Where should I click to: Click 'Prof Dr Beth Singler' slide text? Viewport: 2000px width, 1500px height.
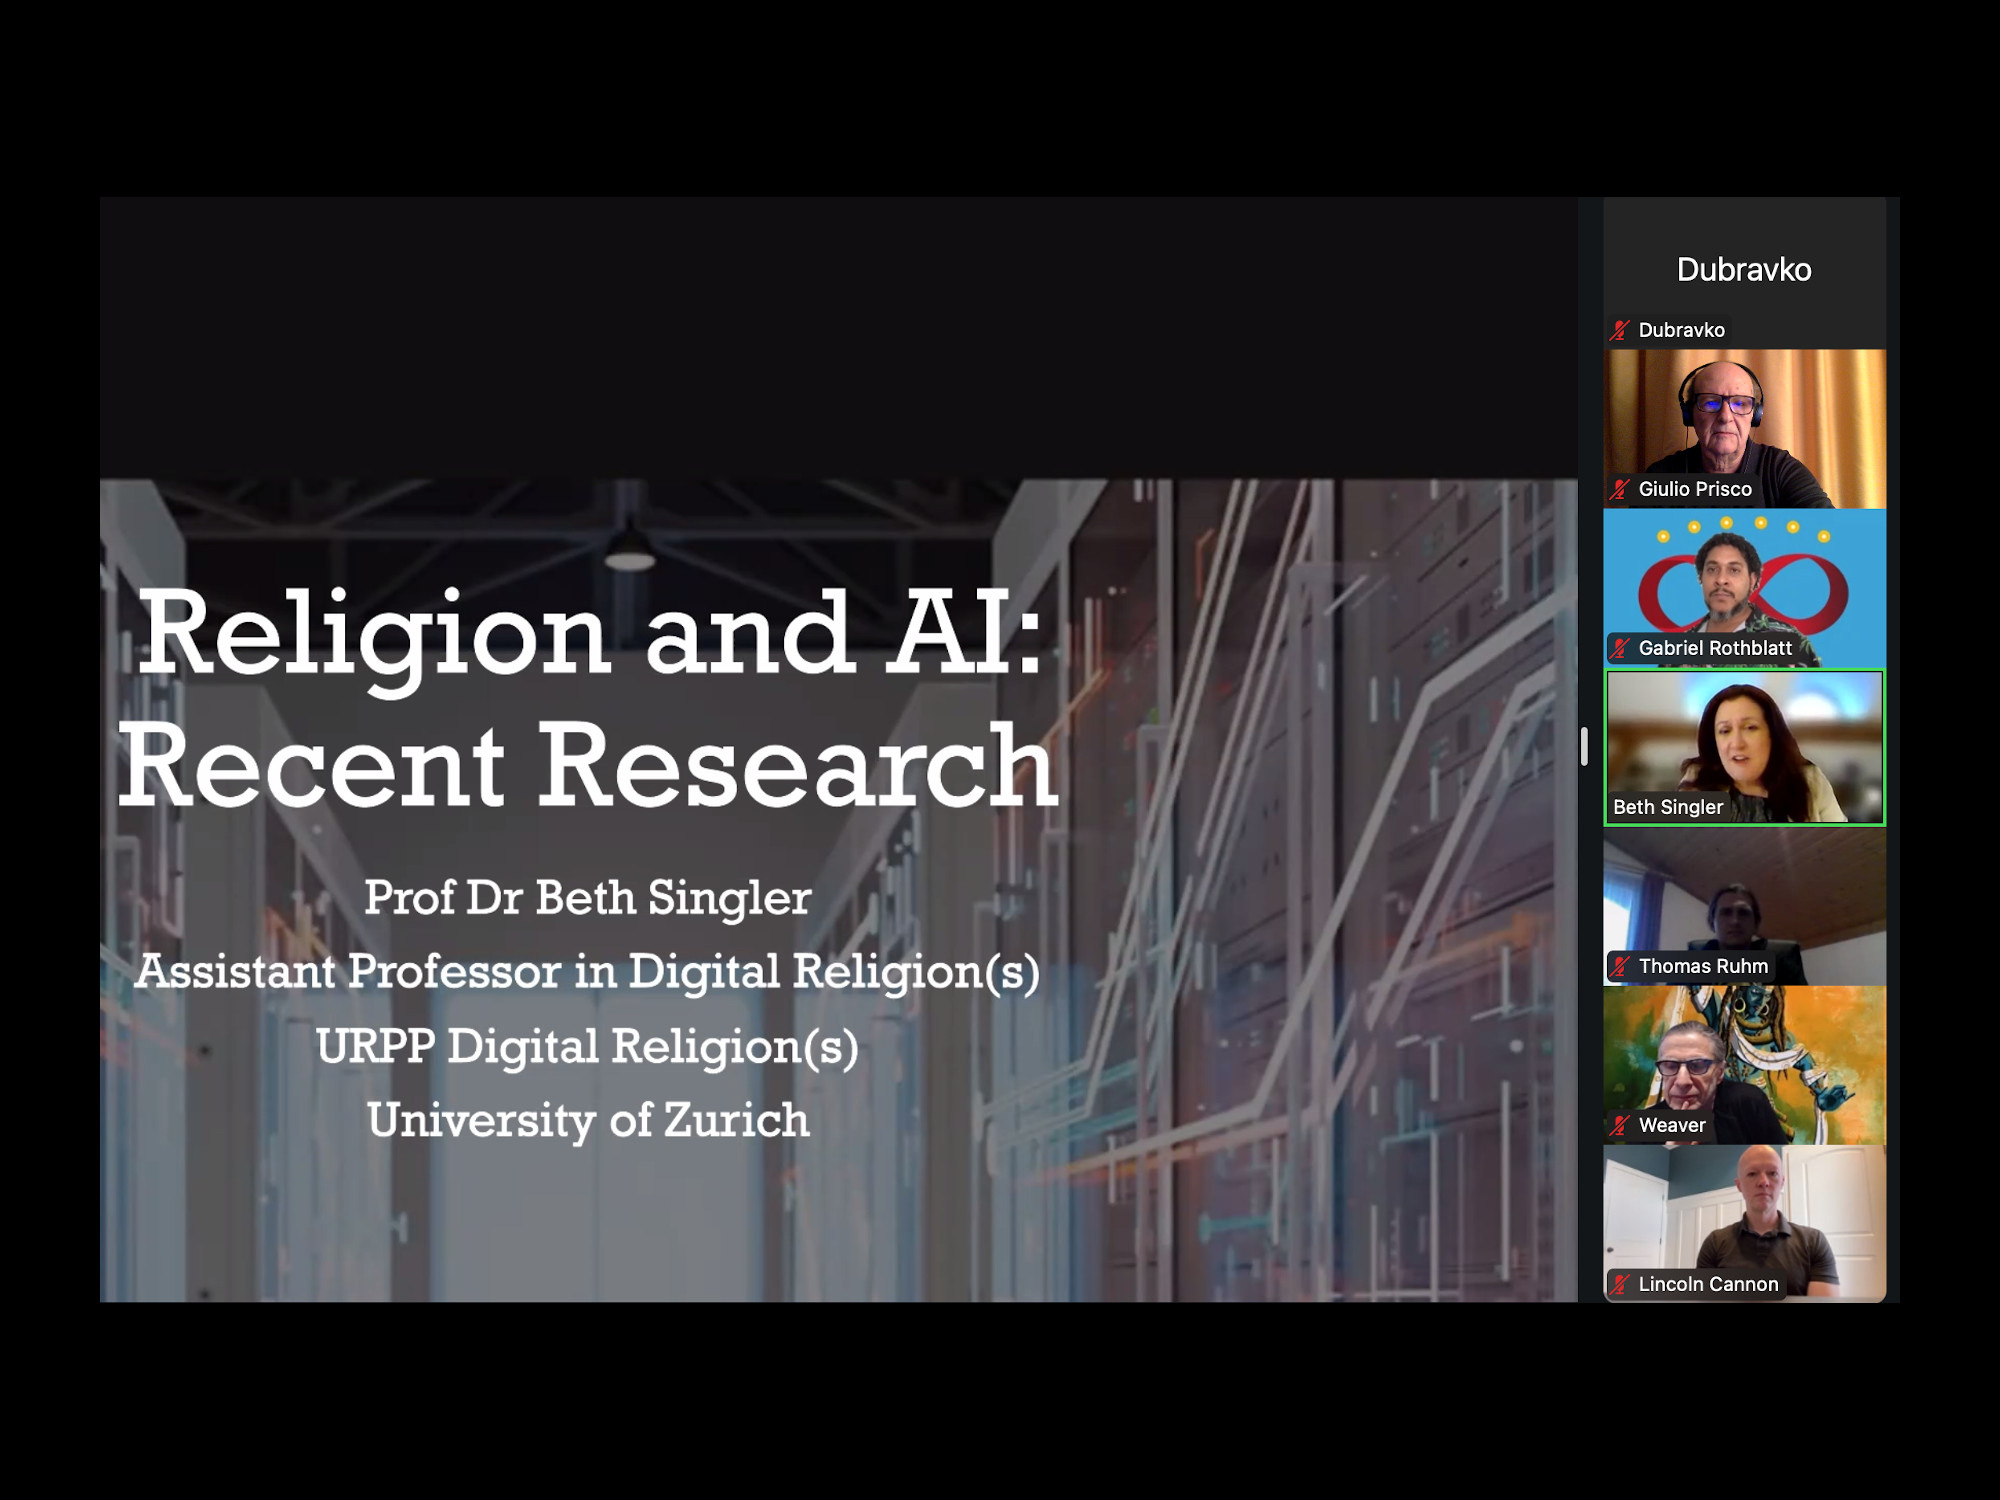(x=587, y=898)
